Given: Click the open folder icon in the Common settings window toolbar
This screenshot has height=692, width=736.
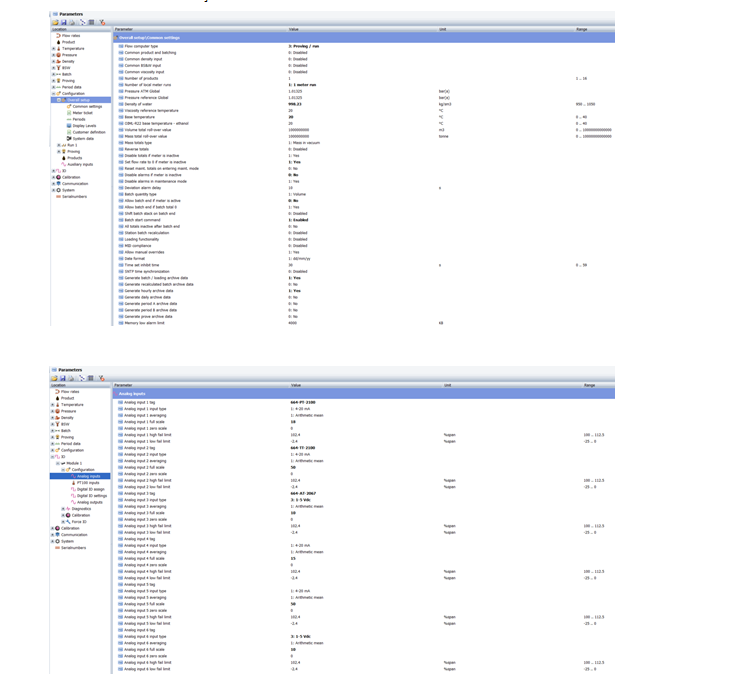Looking at the screenshot, I should pos(55,22).
